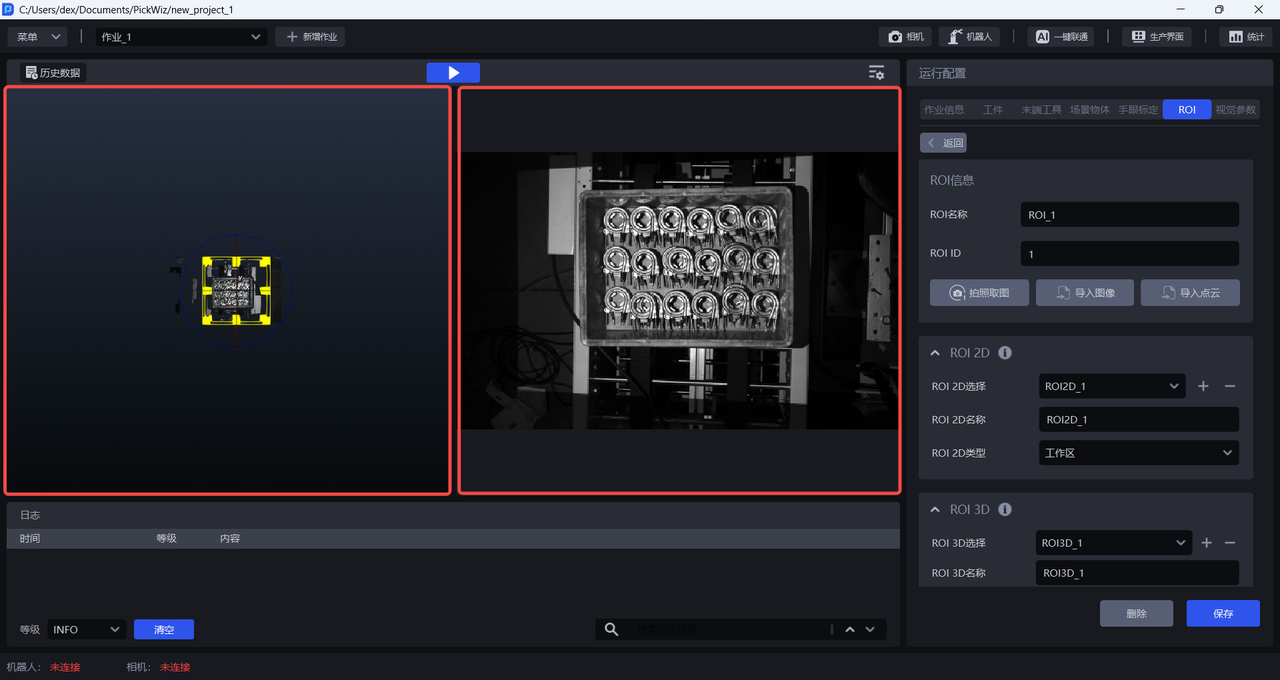Switch to the 手眼标定 tab
The height and width of the screenshot is (680, 1280).
point(1138,110)
